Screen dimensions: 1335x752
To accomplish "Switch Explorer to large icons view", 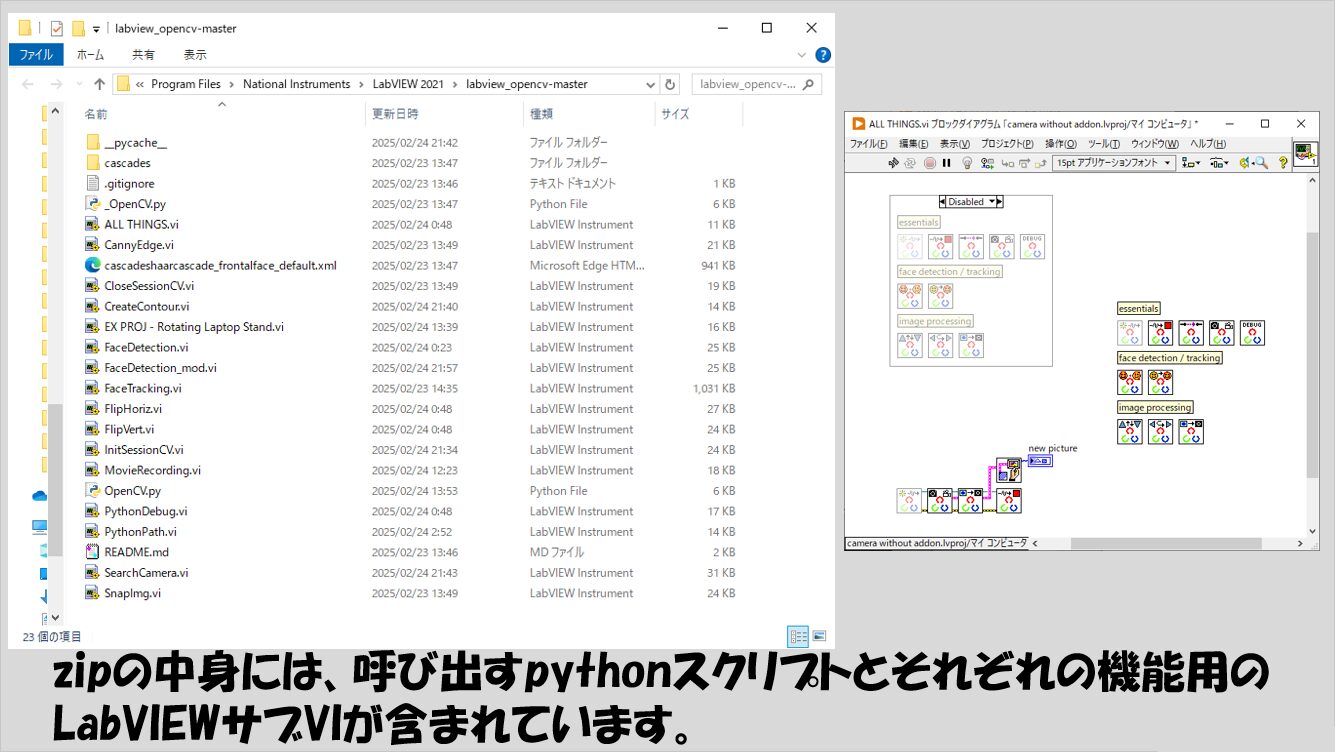I will coord(819,636).
